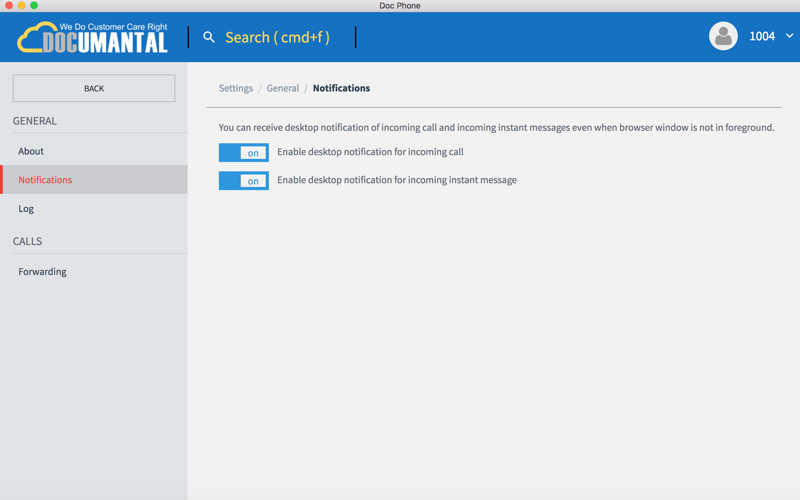Click the BACK button
This screenshot has width=800, height=500.
click(x=94, y=88)
